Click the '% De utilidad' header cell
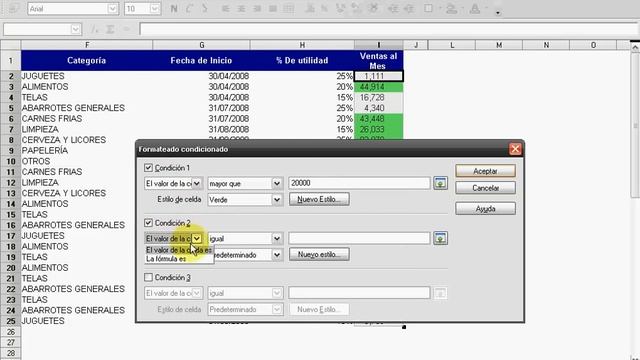Viewport: 640px width, 360px height. click(302, 60)
